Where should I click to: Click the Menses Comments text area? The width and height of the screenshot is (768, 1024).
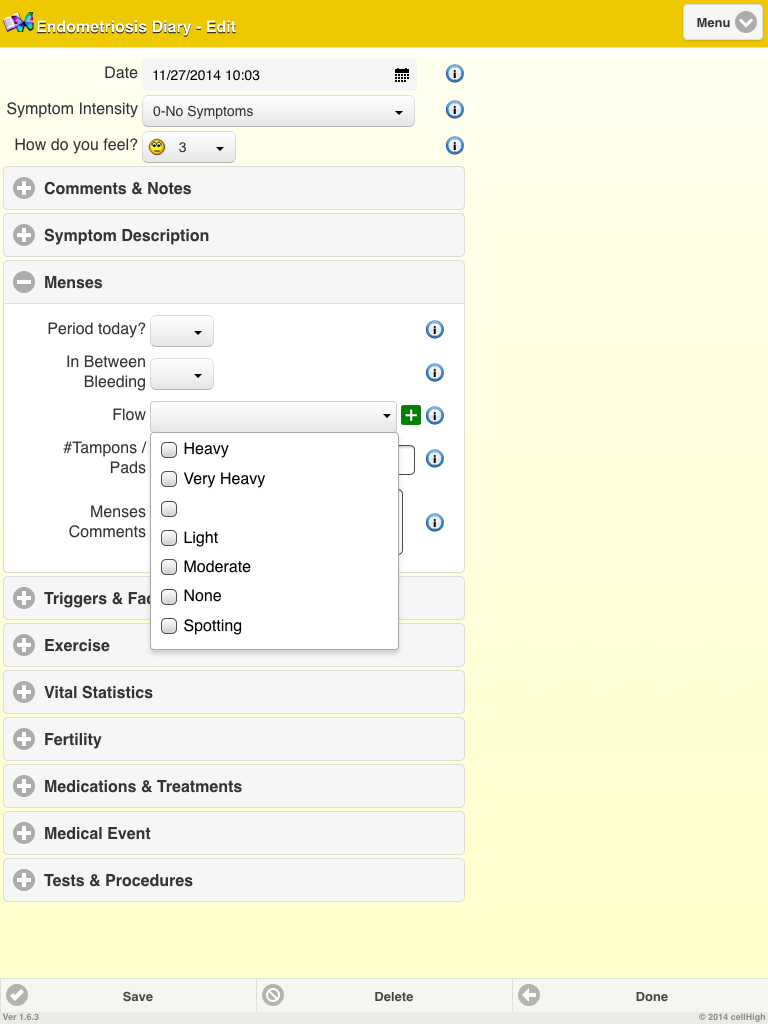tap(400, 522)
